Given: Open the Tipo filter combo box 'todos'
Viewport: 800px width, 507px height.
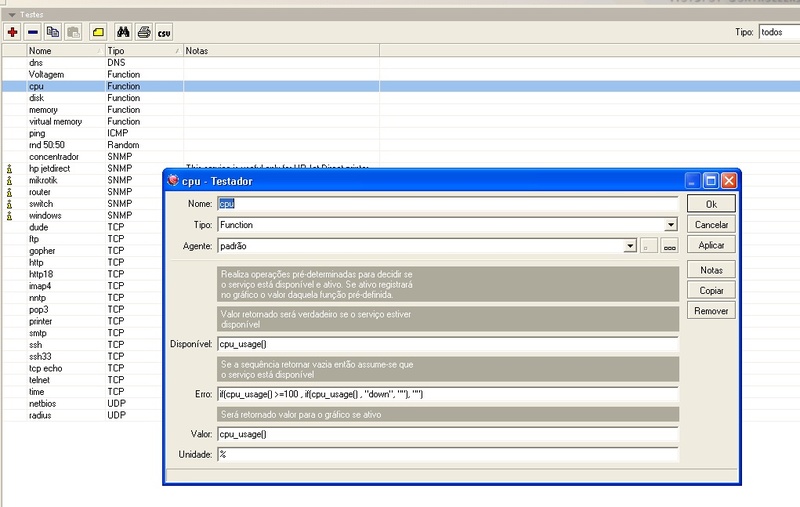Looking at the screenshot, I should click(x=779, y=32).
